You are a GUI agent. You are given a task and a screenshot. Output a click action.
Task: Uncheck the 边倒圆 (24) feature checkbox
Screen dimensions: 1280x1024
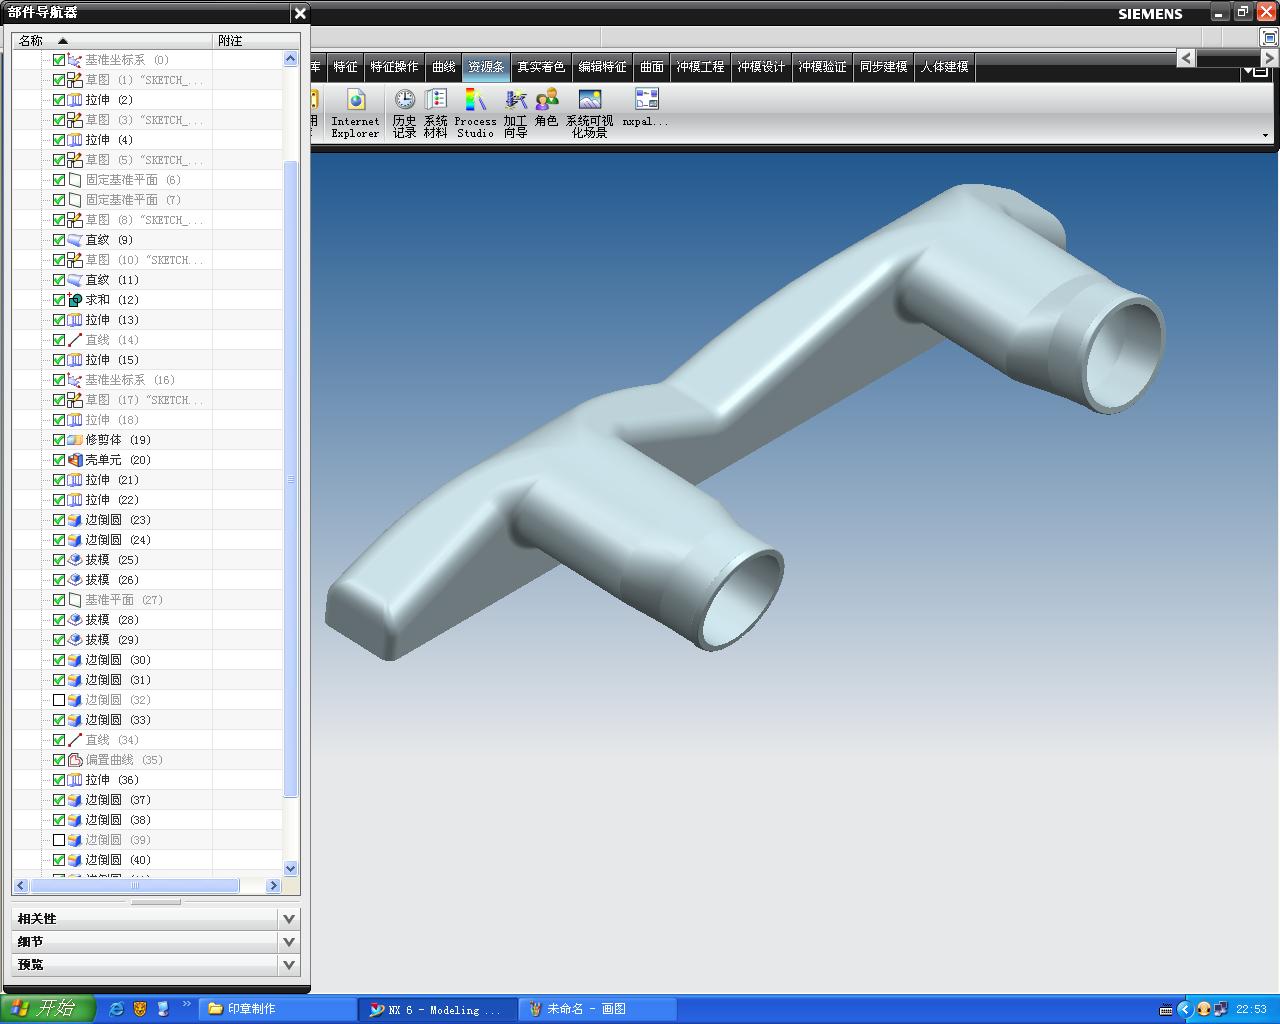(x=59, y=540)
